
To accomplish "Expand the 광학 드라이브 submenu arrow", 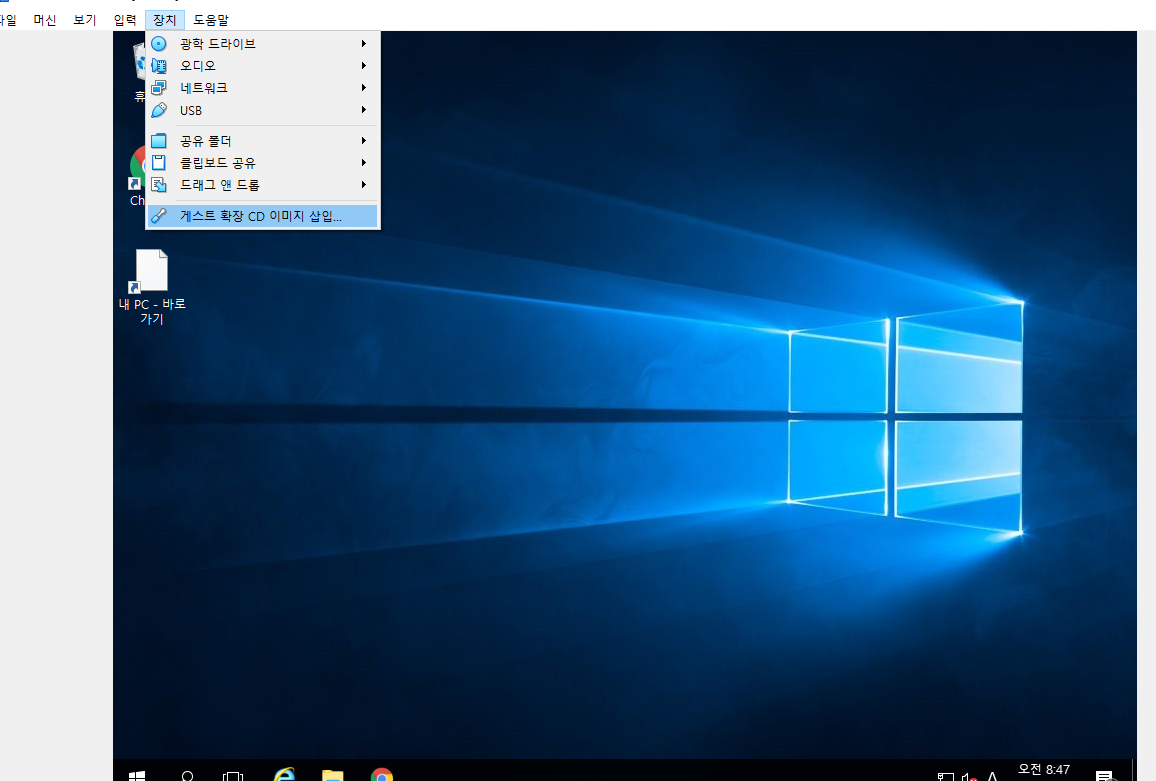I will 363,44.
